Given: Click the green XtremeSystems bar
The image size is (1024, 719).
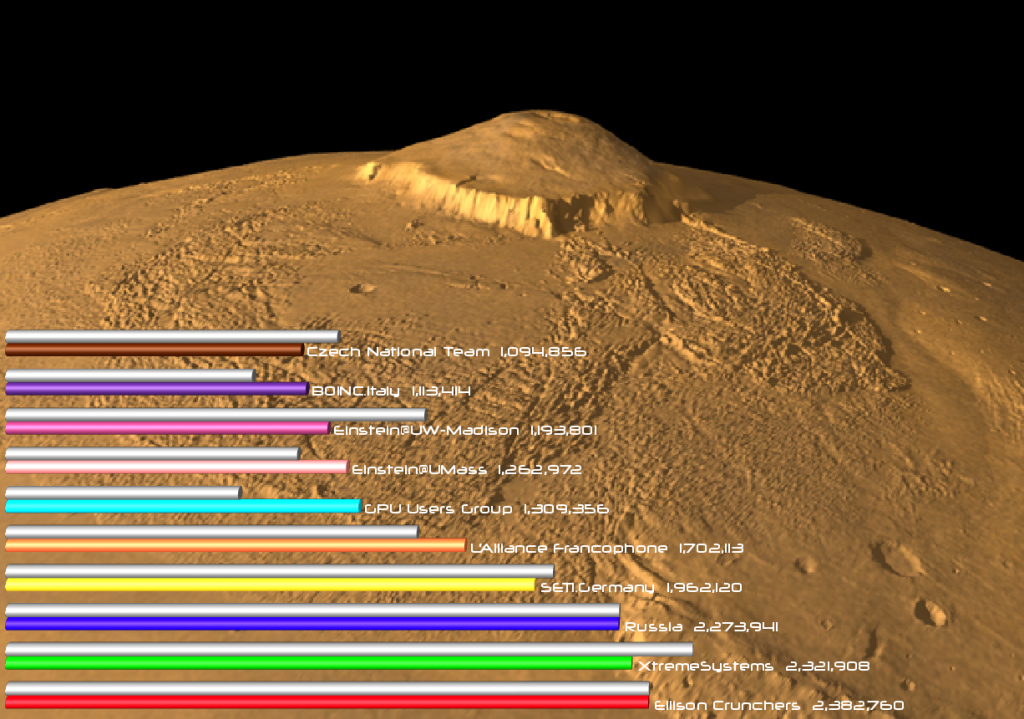Looking at the screenshot, I should pos(318,663).
